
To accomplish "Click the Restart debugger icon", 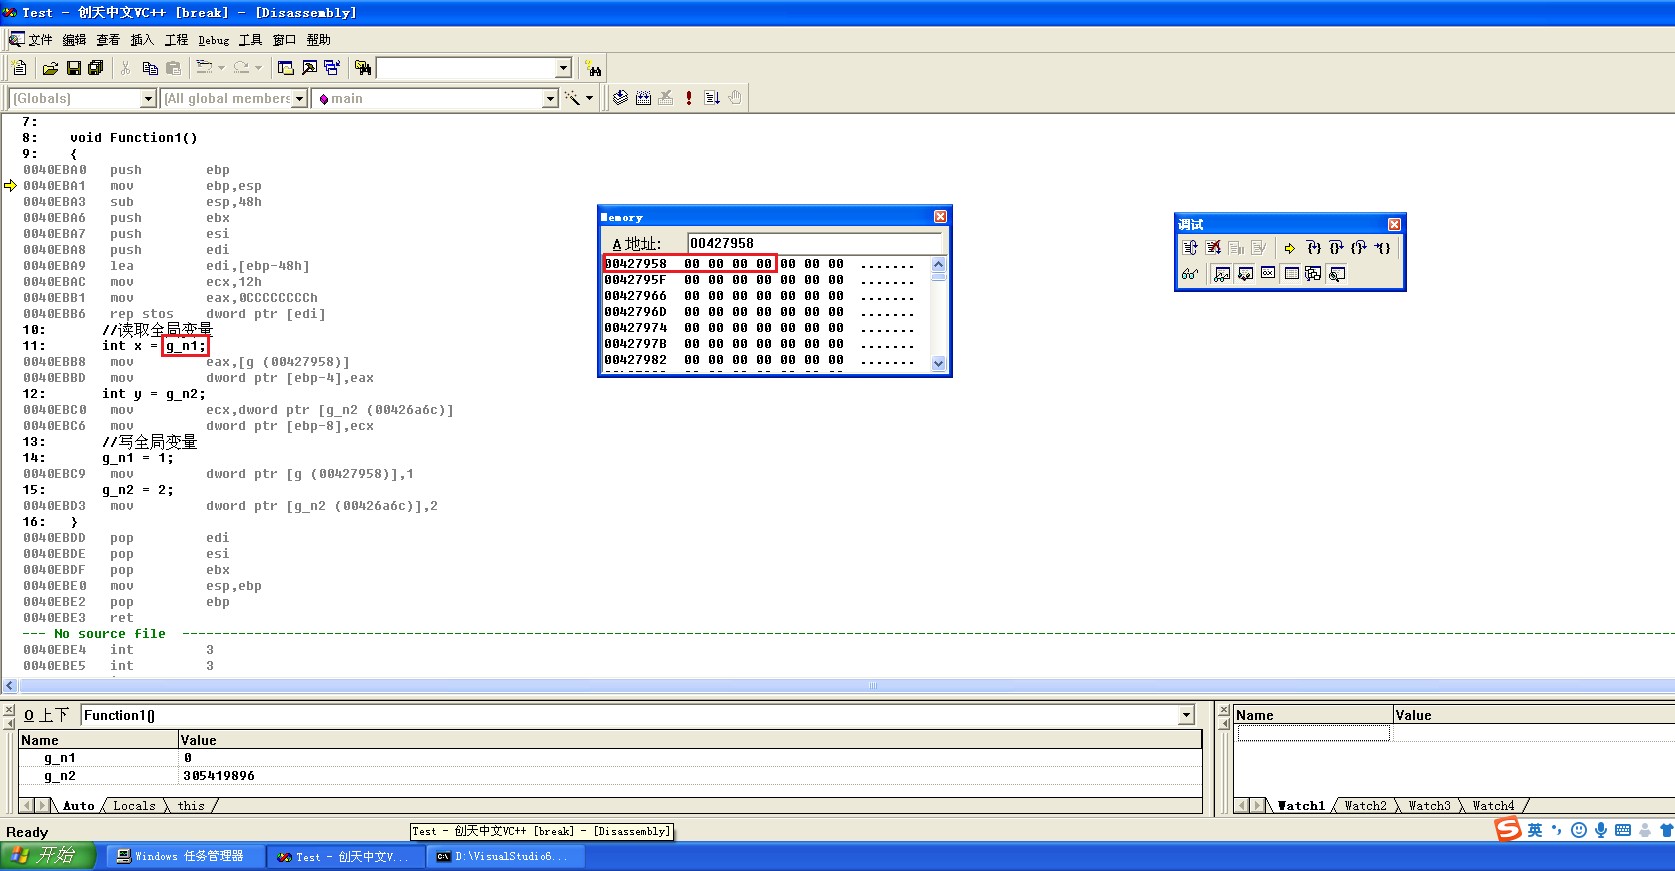I will pyautogui.click(x=1189, y=248).
